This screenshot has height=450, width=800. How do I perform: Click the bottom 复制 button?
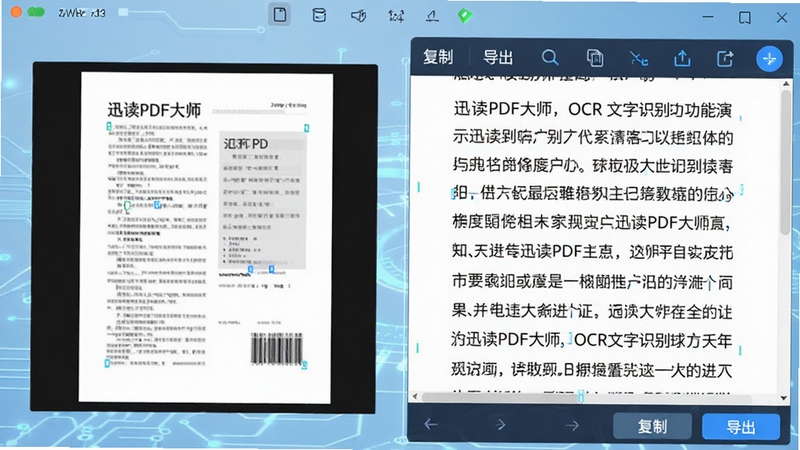pyautogui.click(x=652, y=426)
